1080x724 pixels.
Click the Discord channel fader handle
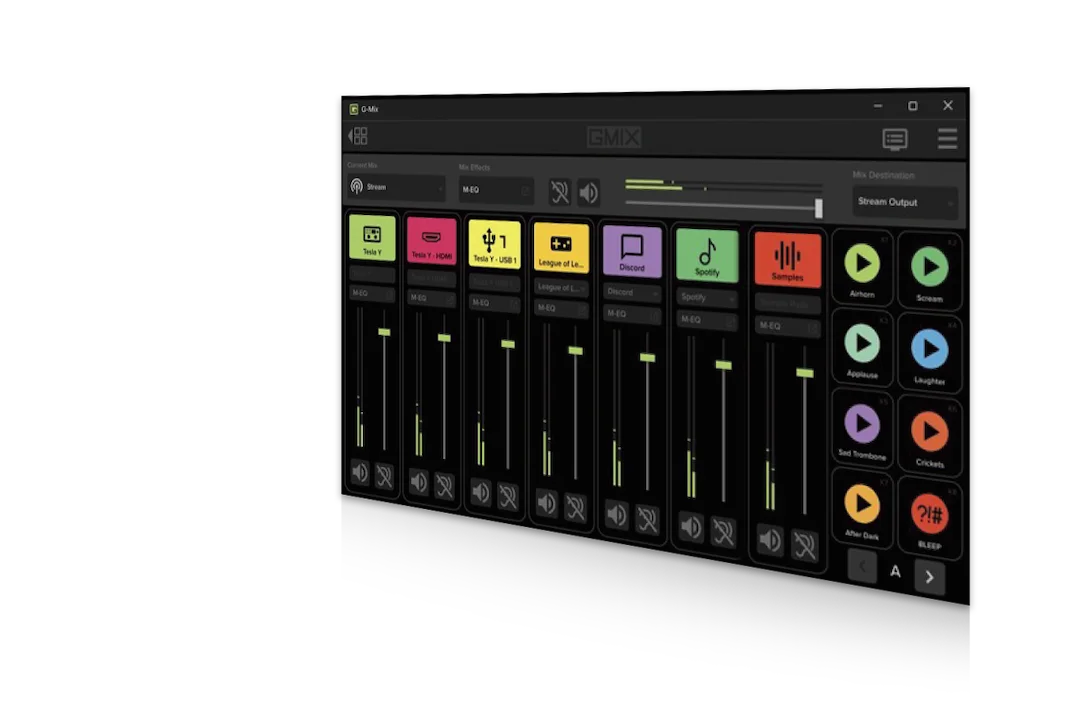pos(647,358)
